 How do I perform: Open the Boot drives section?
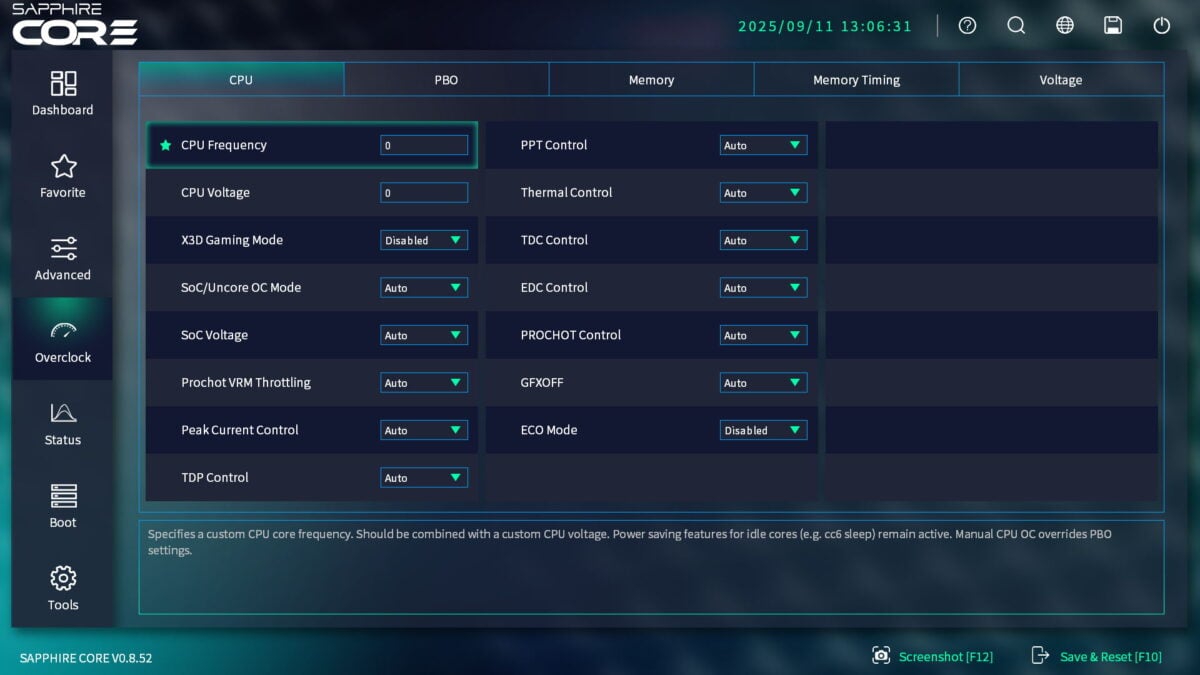pos(62,505)
